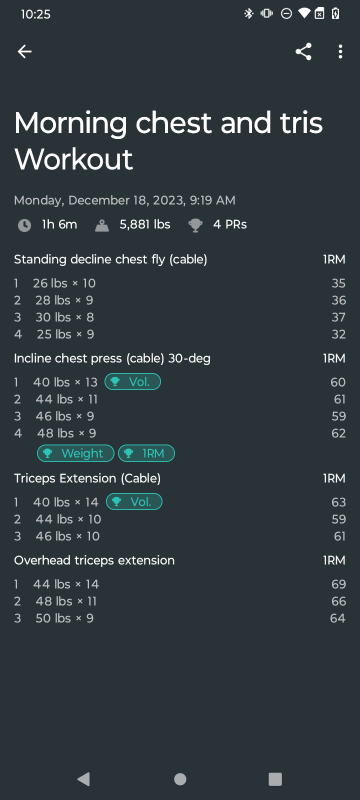Open Triceps Extension (Cable) exercise
360x800 pixels.
(87, 479)
